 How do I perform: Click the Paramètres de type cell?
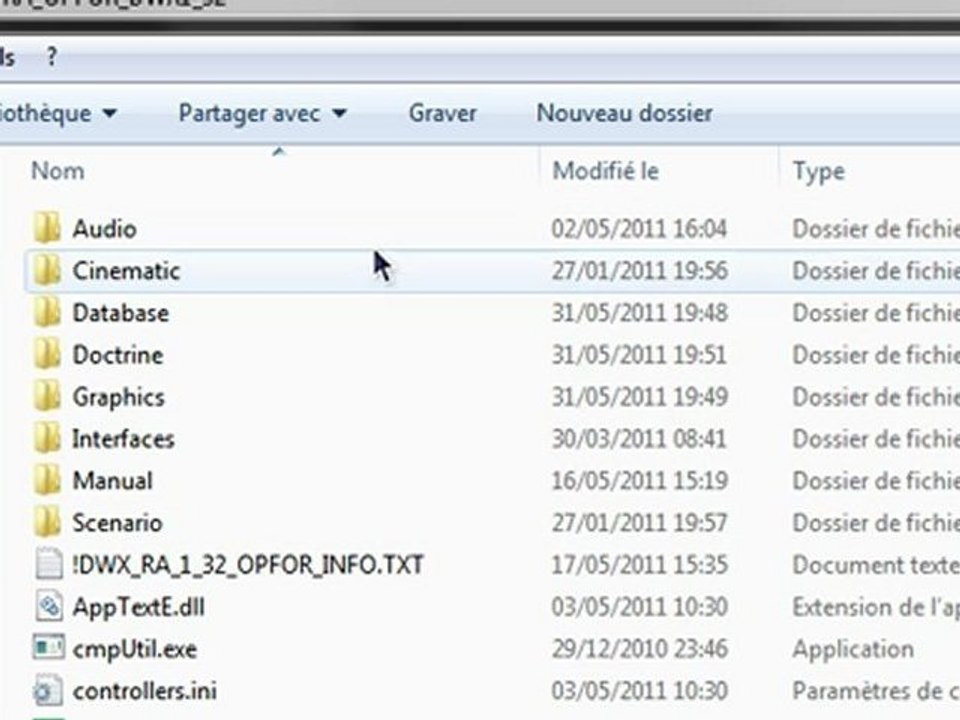coord(876,691)
